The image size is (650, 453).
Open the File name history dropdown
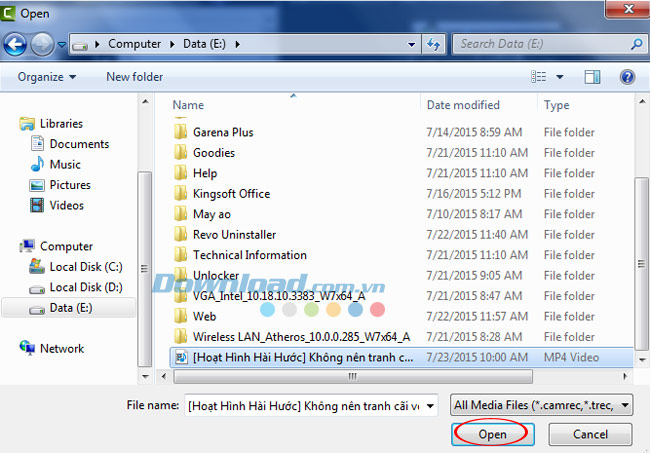point(431,406)
